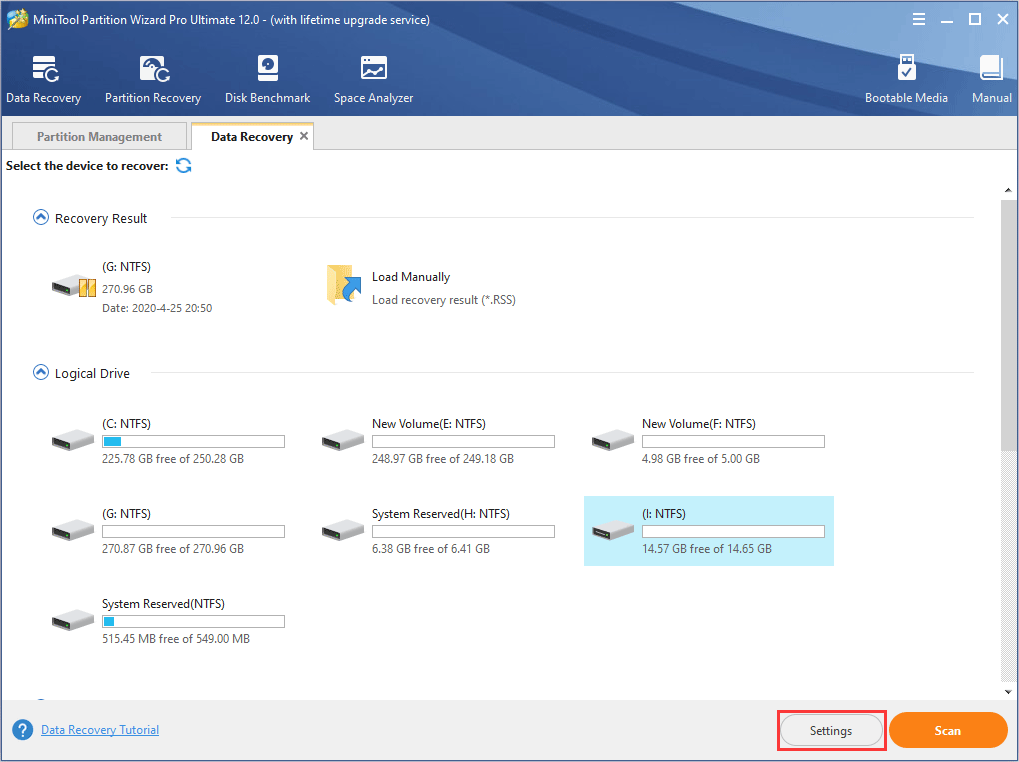Open the Manual from the toolbar
The height and width of the screenshot is (762, 1019).
click(992, 80)
